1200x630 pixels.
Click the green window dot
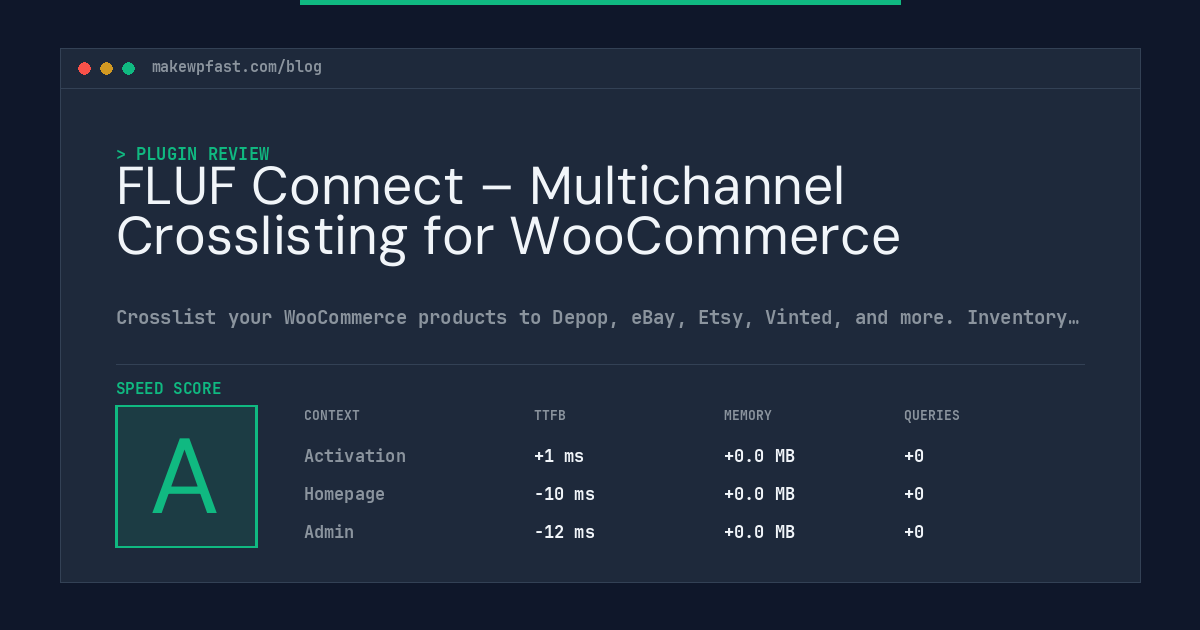(129, 68)
